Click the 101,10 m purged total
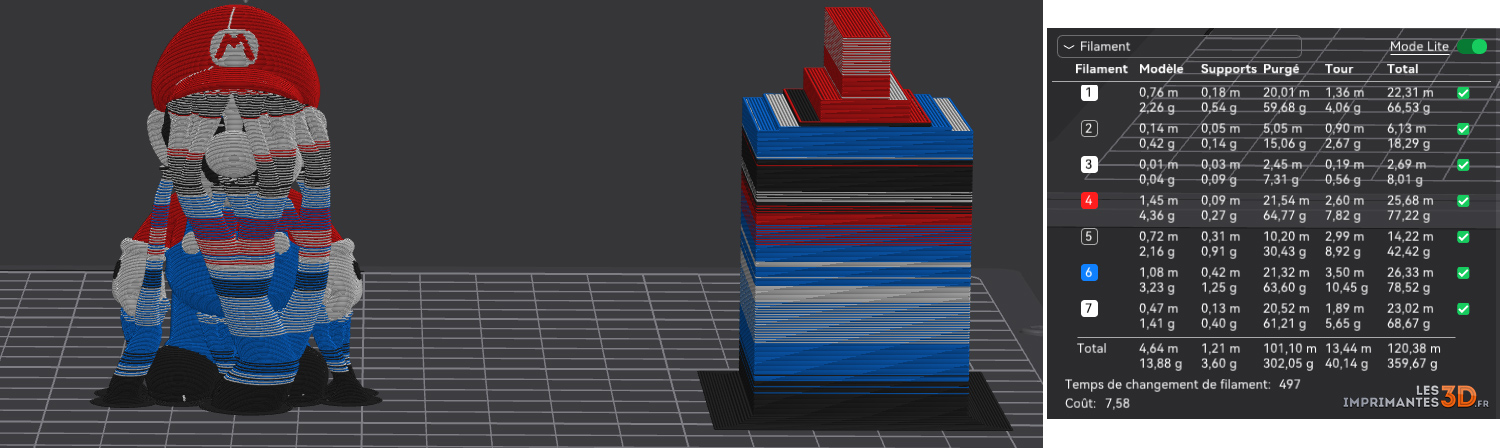This screenshot has height=448, width=1500. [x=1290, y=348]
